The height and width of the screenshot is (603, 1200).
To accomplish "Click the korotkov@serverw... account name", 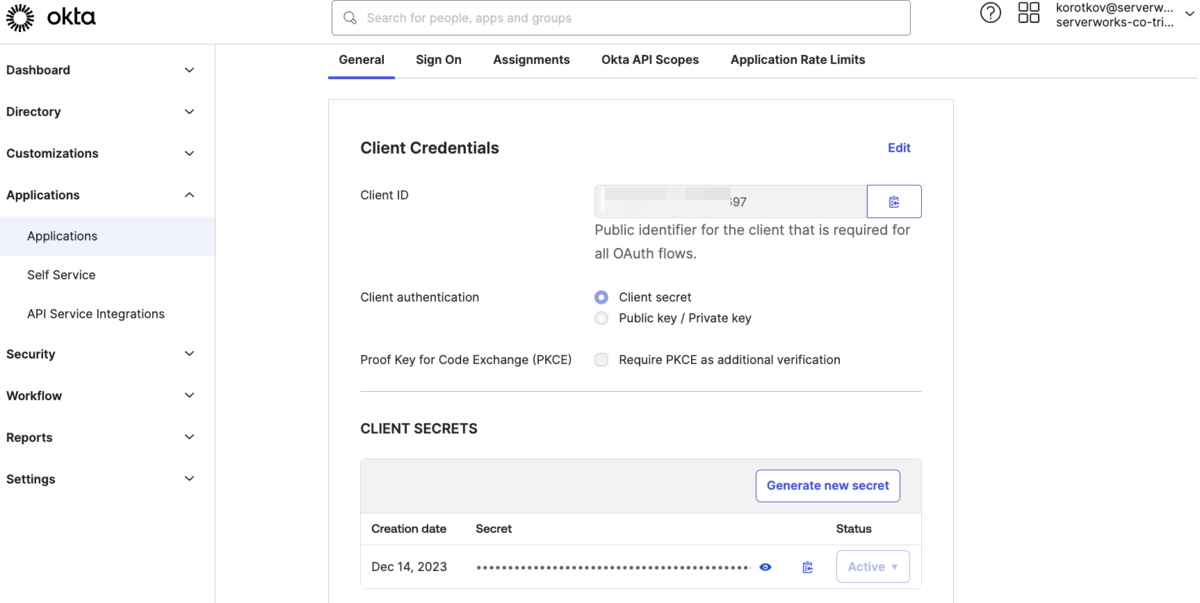I will tap(1114, 7).
